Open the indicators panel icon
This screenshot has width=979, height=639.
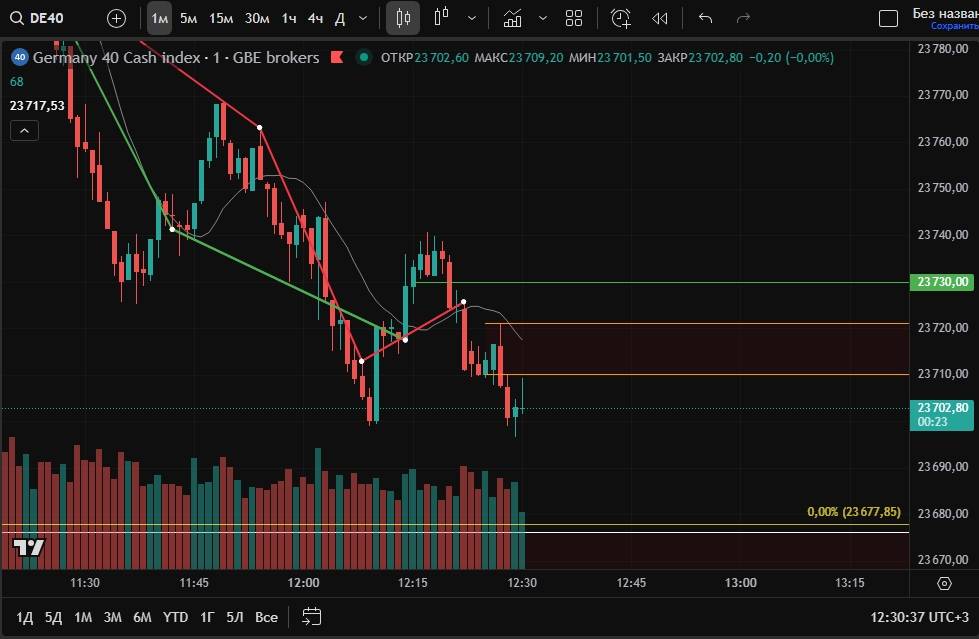pyautogui.click(x=513, y=18)
